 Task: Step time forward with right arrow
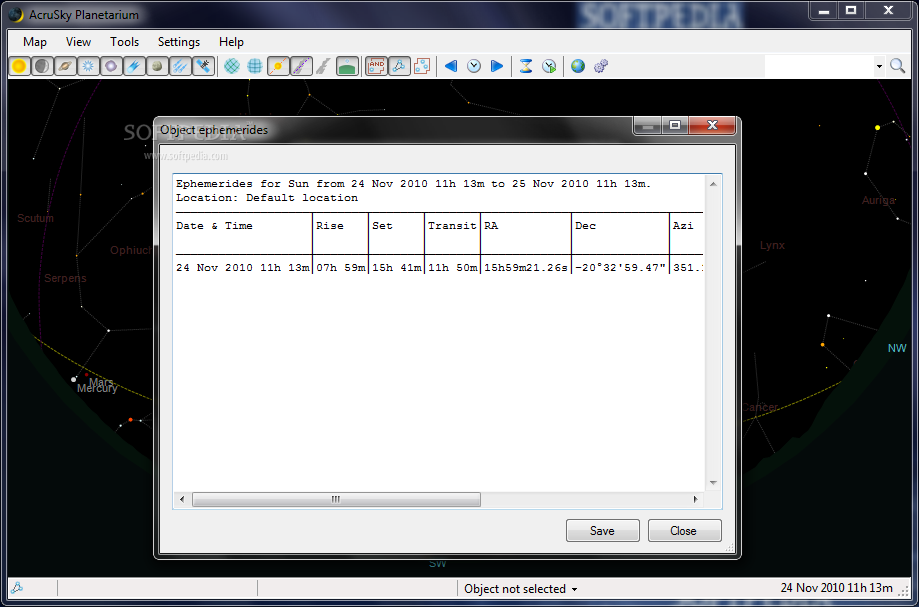[x=496, y=66]
